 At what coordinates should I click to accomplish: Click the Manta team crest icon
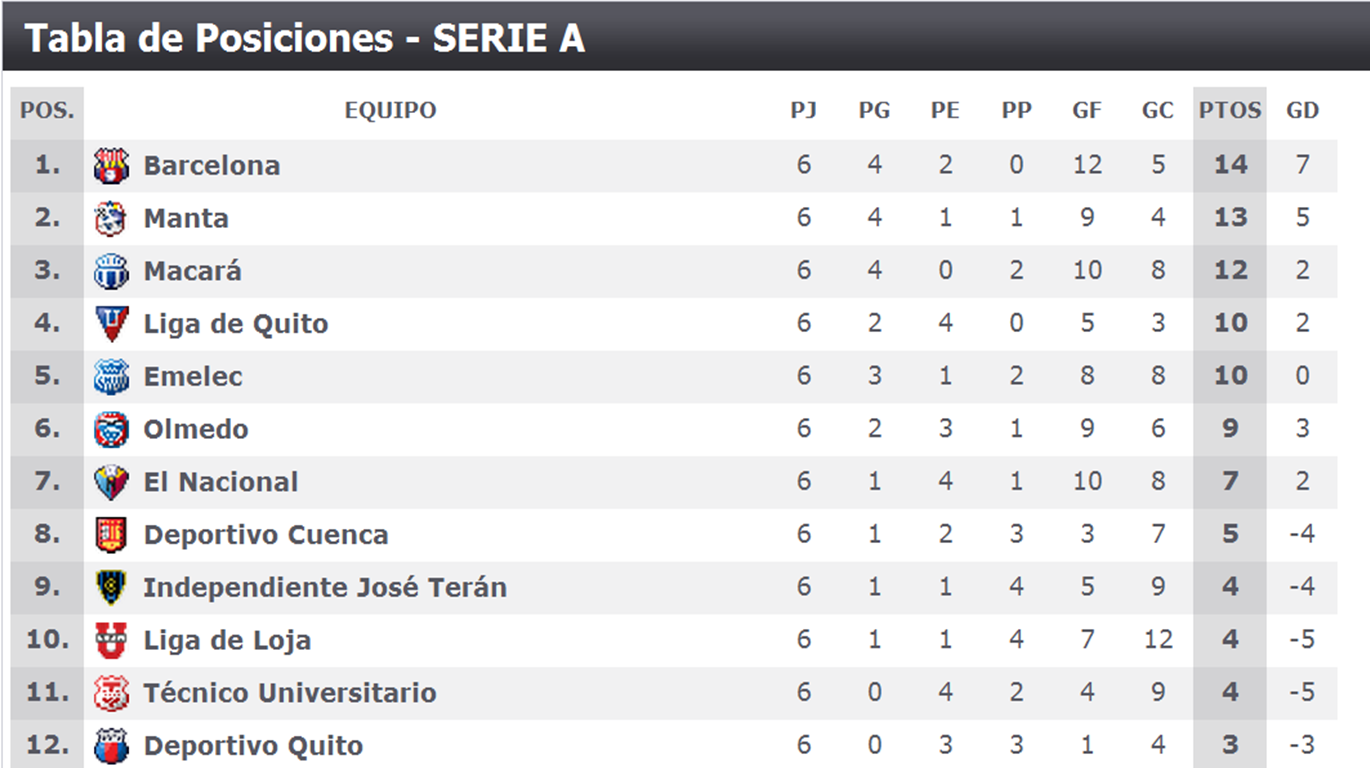(111, 219)
